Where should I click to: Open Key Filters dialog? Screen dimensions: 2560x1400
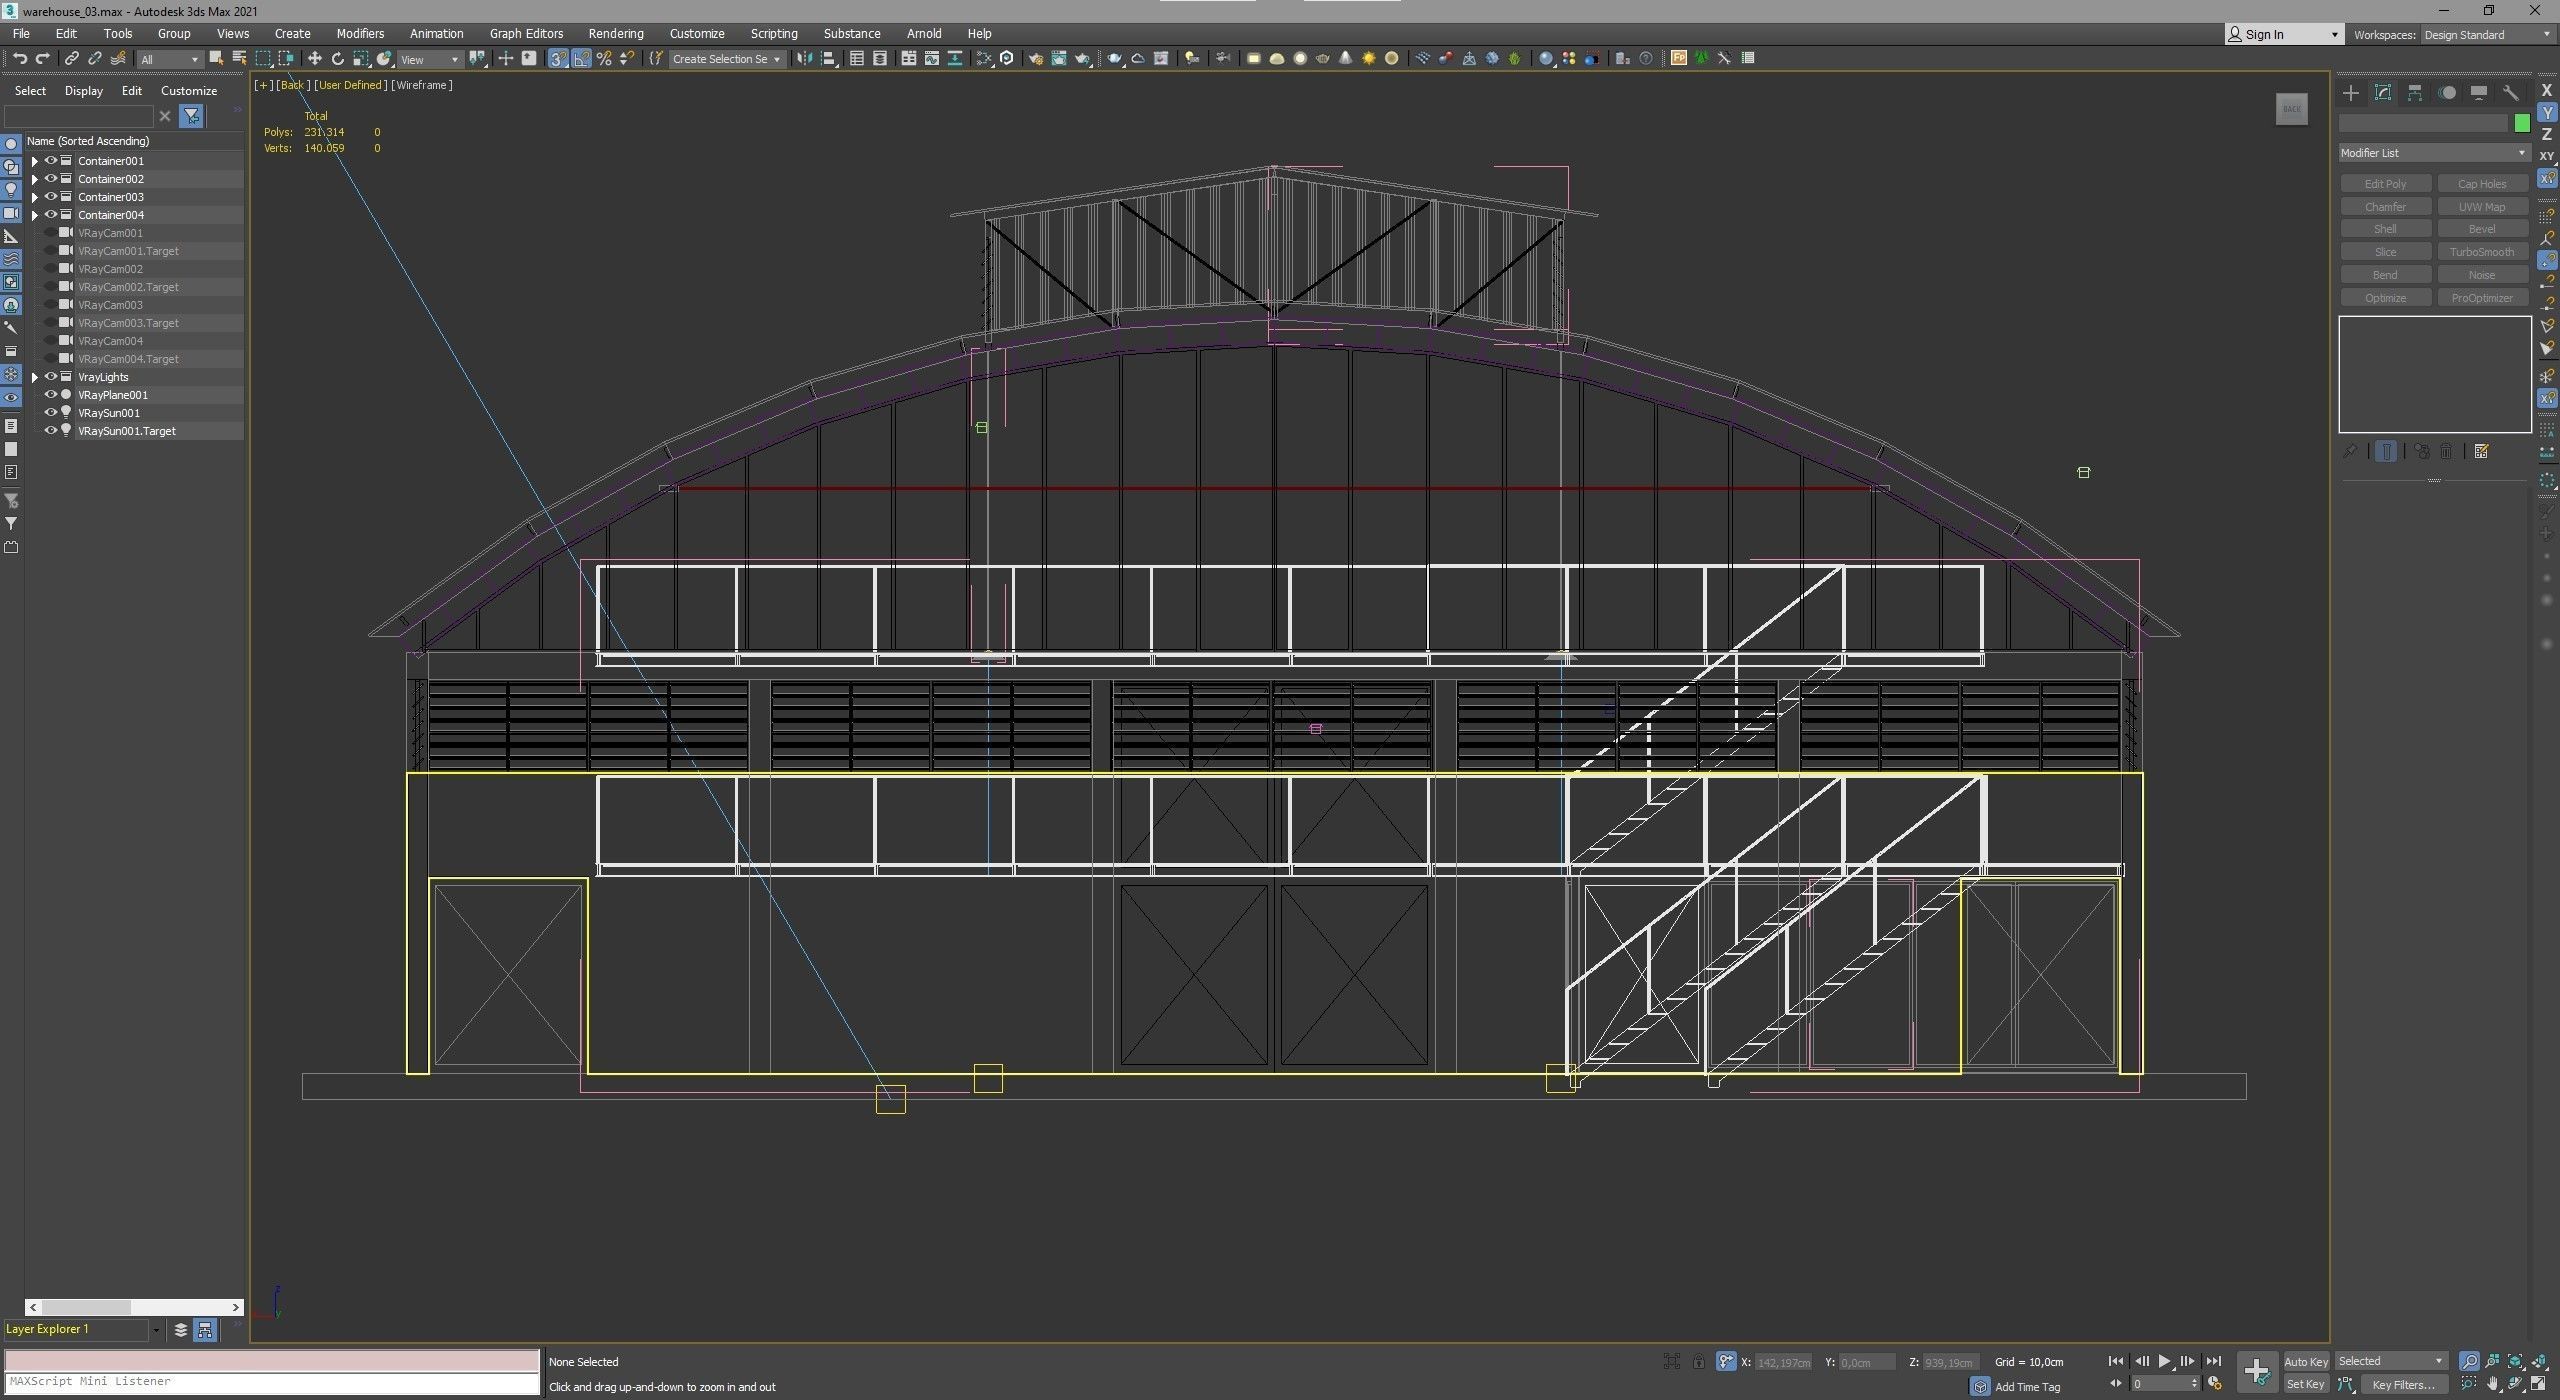pos(2403,1385)
